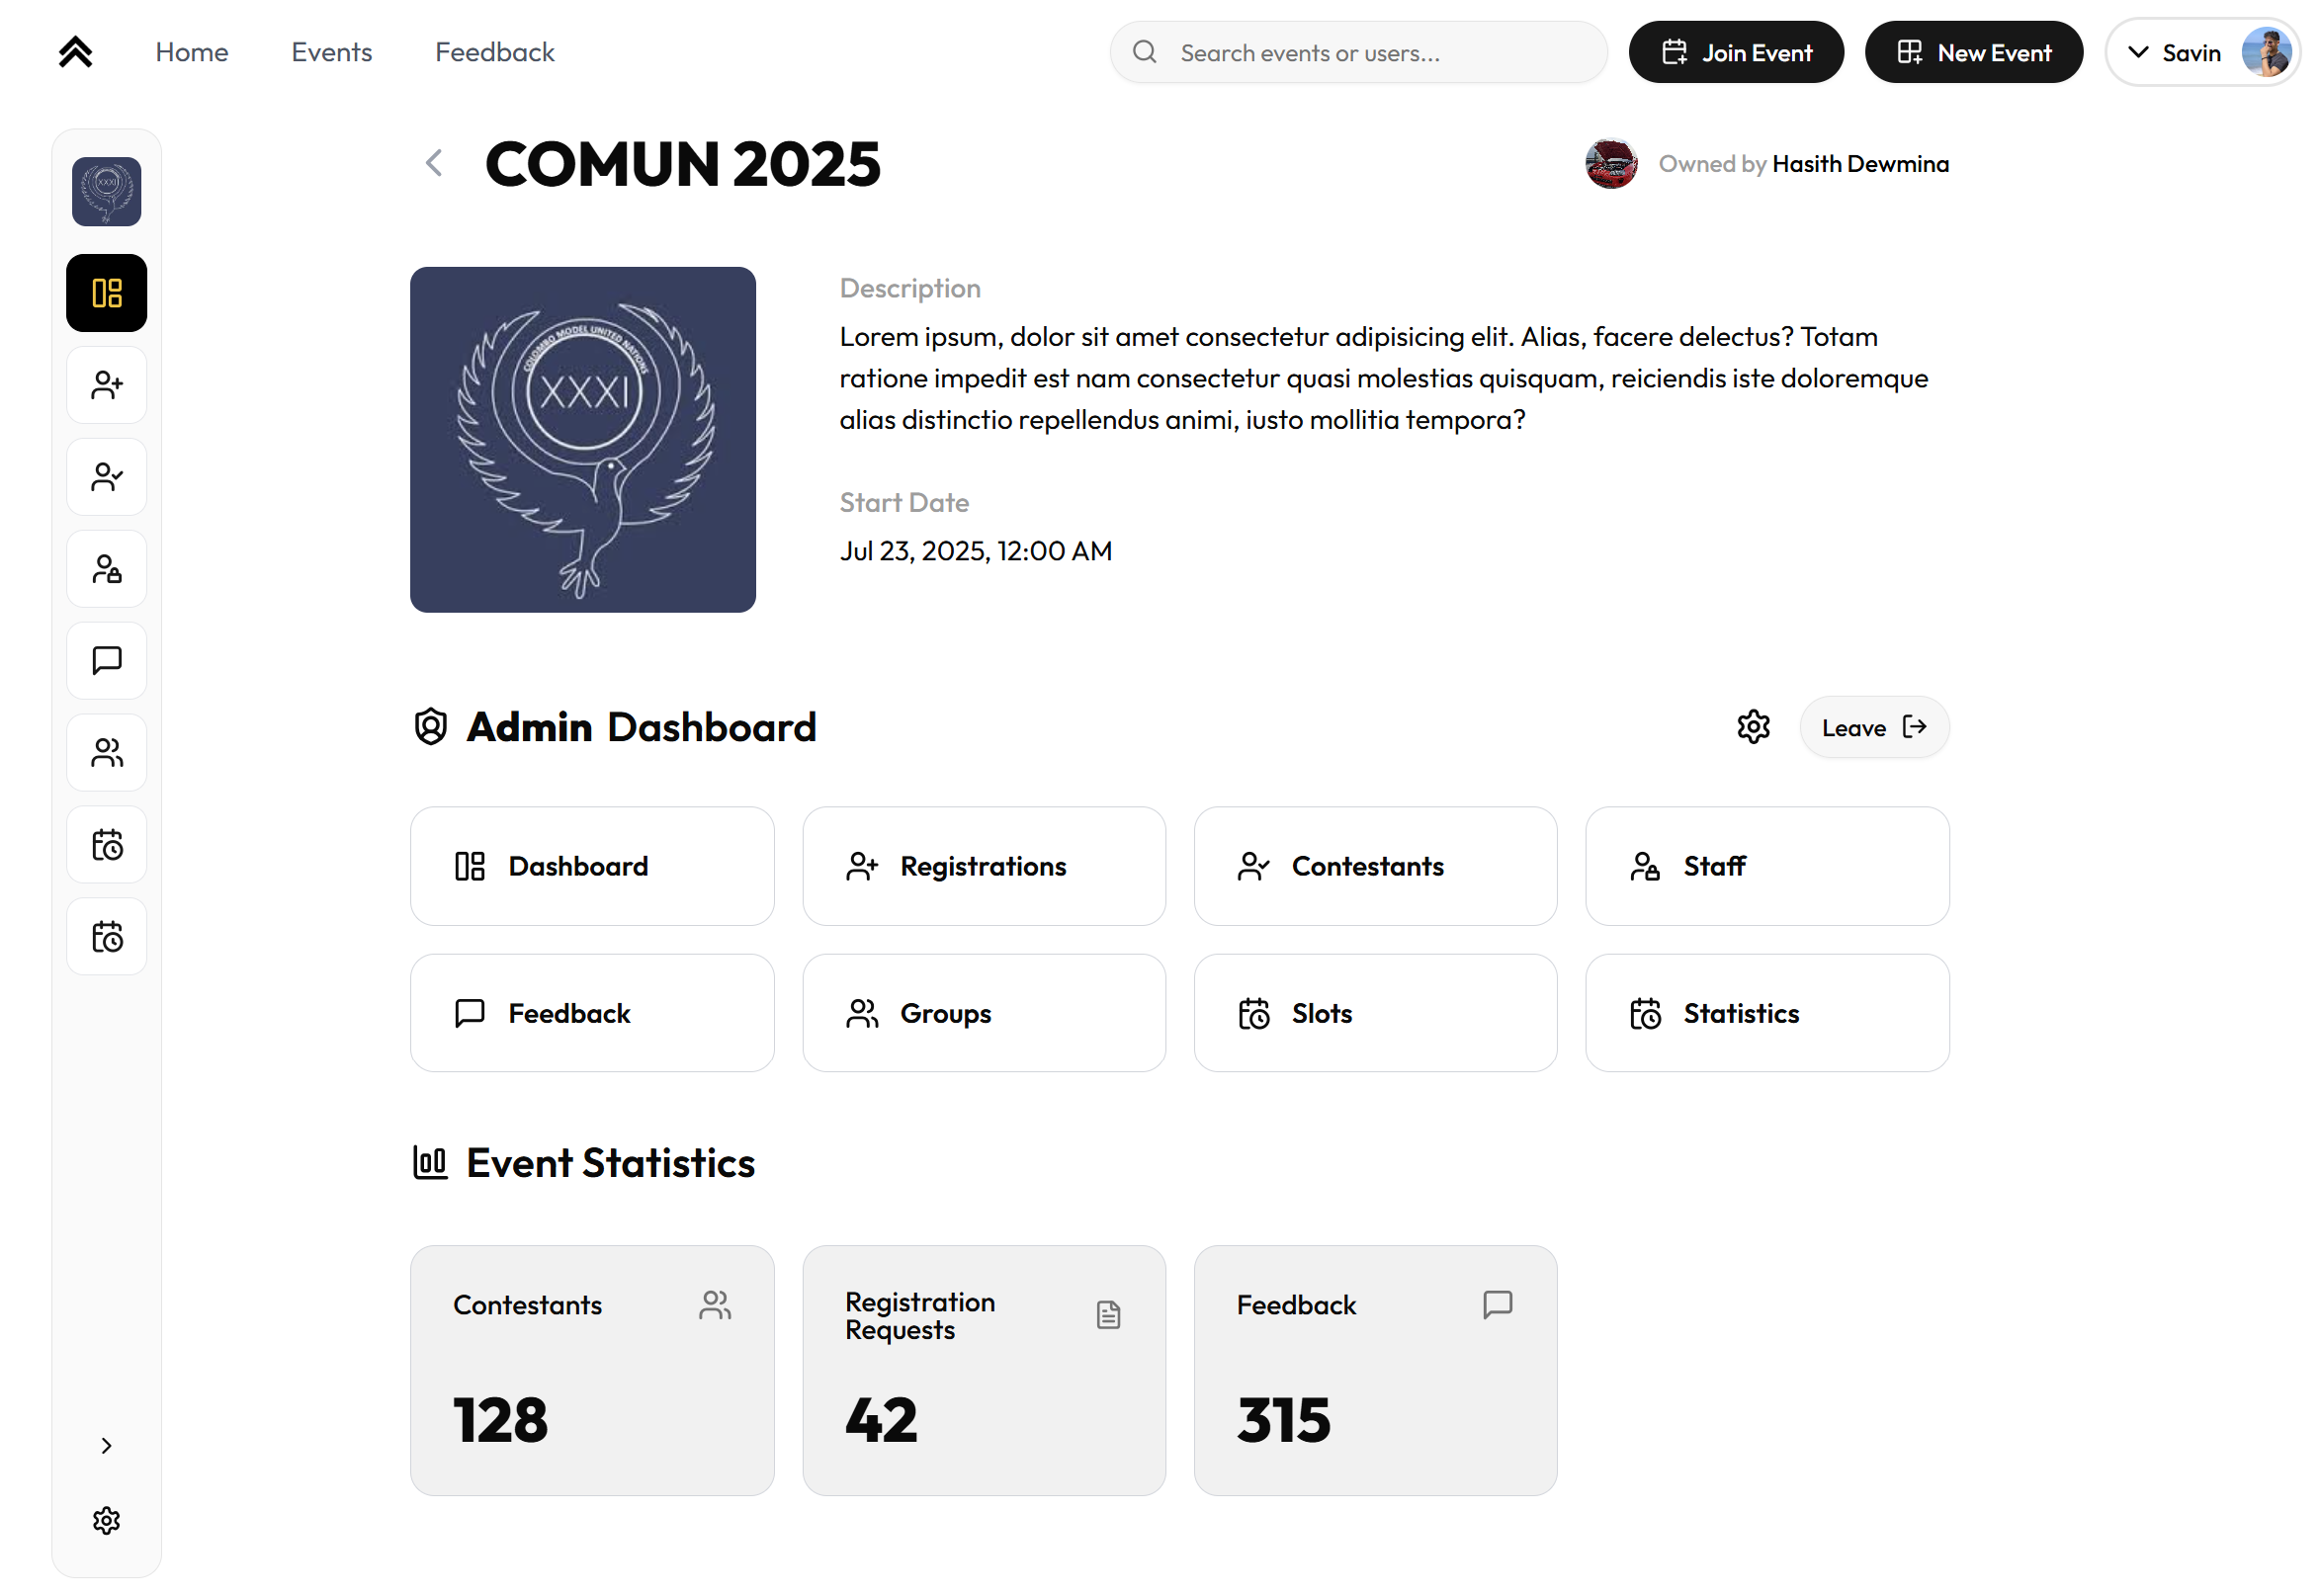The width and height of the screenshot is (2321, 1596).
Task: Open sidebar Registrations icon (user plus)
Action: tap(106, 385)
